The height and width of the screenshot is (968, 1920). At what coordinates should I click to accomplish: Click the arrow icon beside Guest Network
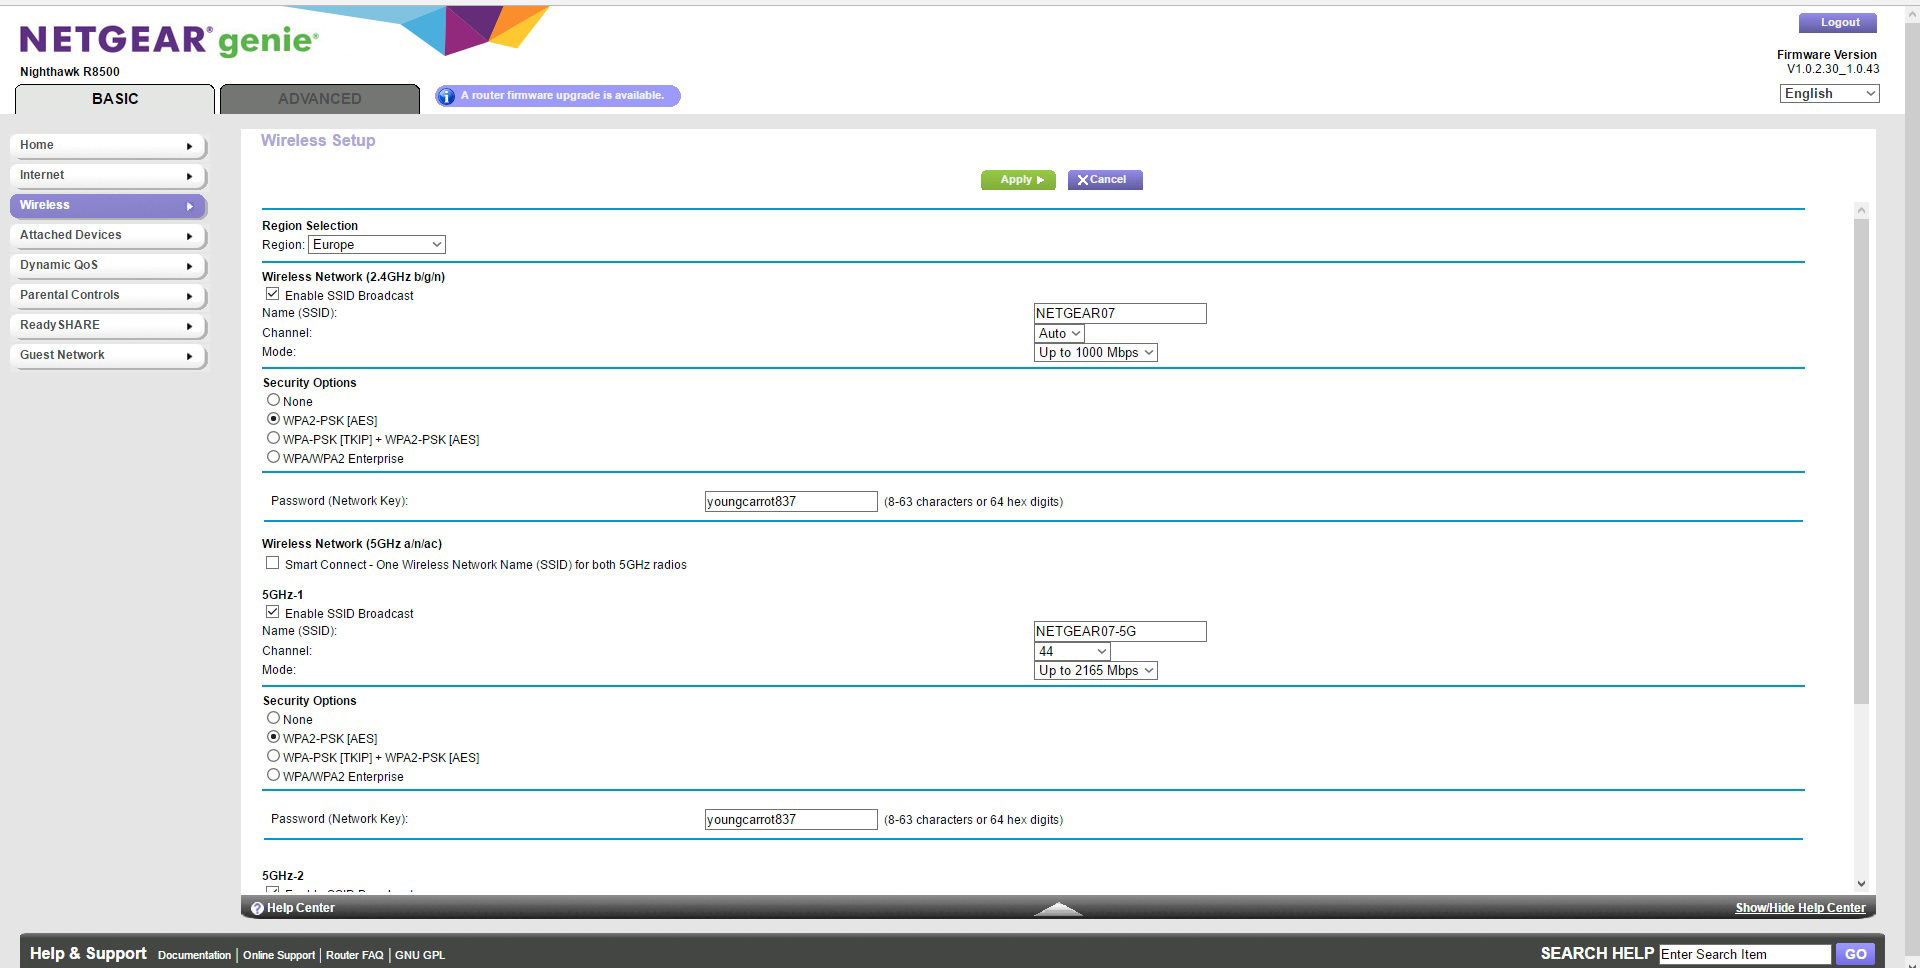click(x=189, y=356)
